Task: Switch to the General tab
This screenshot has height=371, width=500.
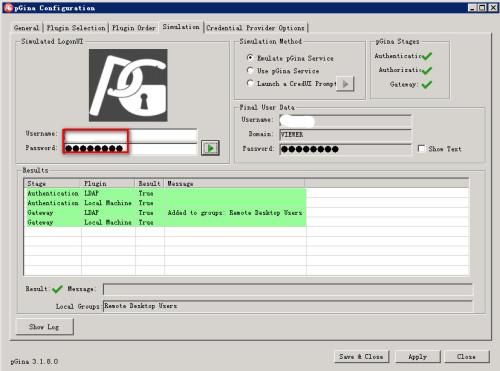Action: [27, 28]
